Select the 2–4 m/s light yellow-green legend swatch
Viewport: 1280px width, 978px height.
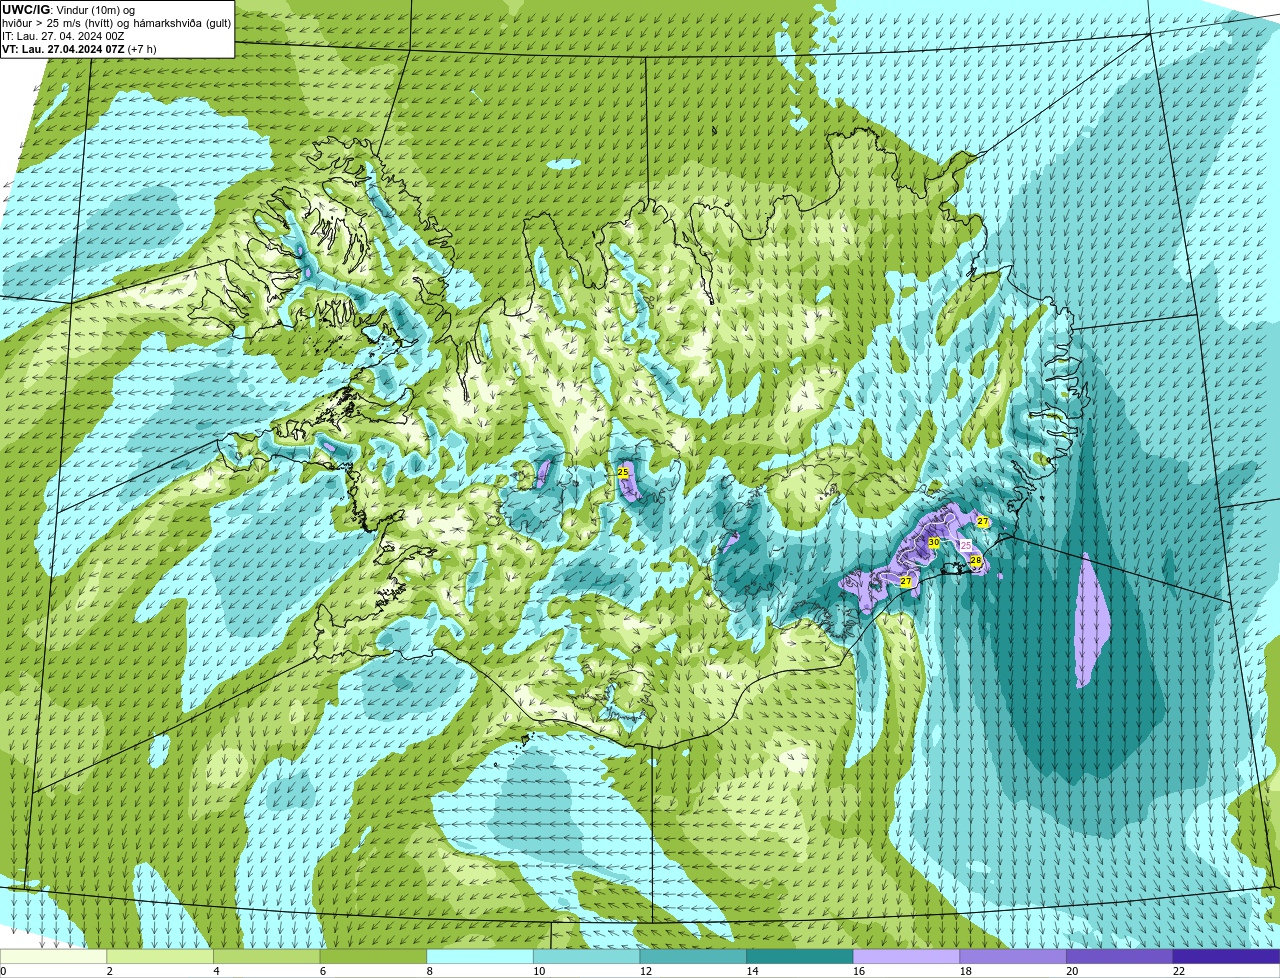click(x=160, y=956)
